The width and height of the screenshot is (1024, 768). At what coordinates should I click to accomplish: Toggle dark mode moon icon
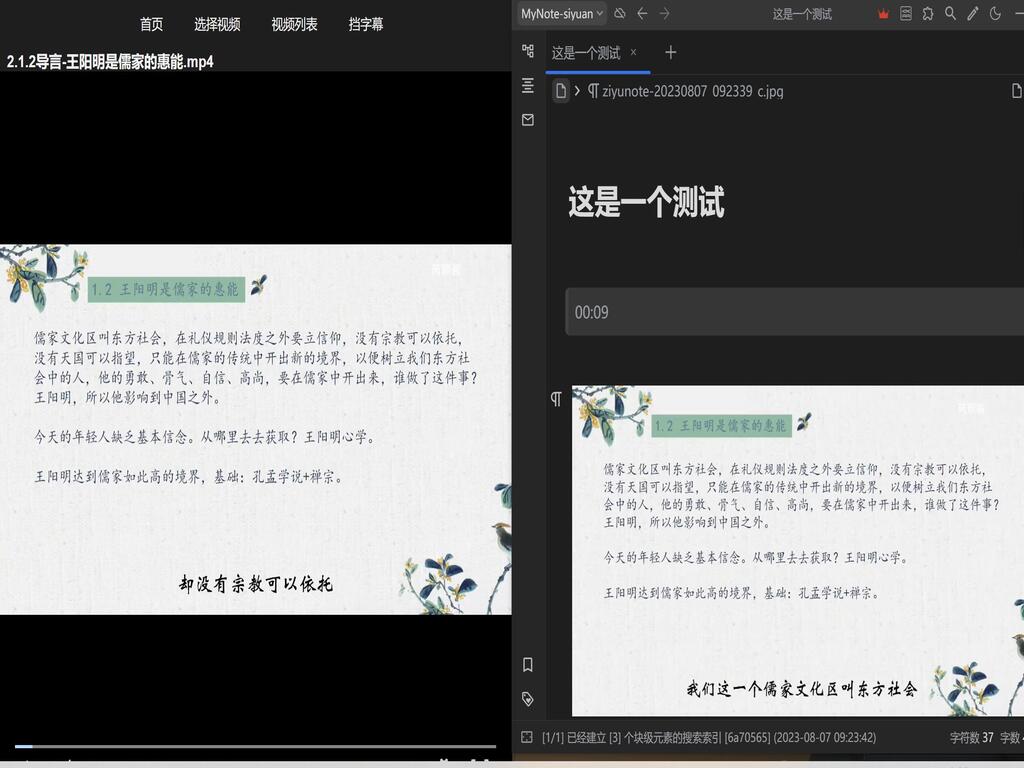995,14
